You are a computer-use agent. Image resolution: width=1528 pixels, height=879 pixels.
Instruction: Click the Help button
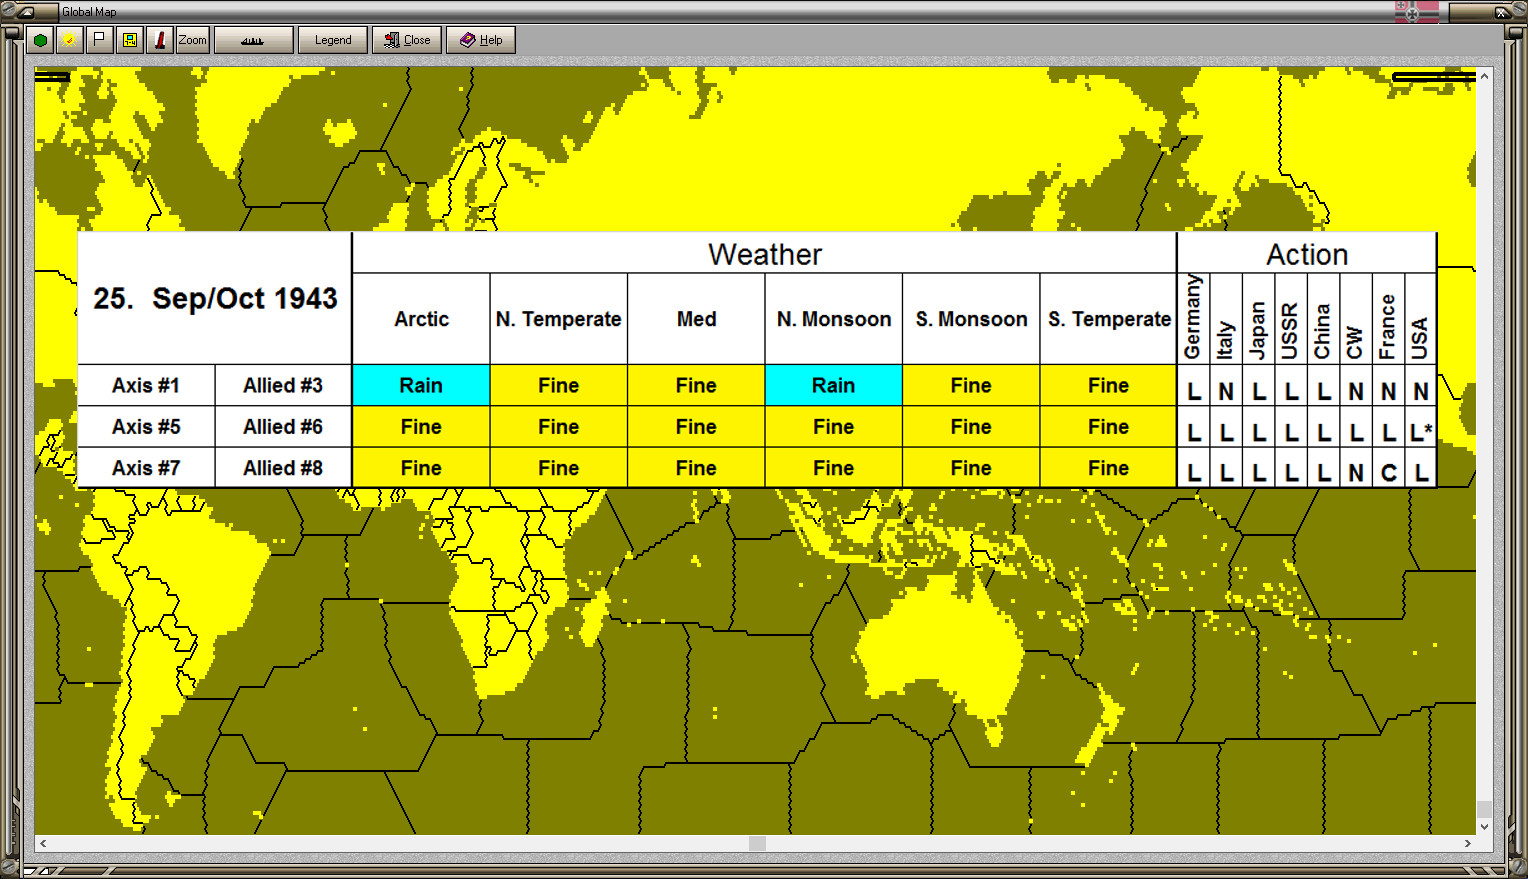click(x=480, y=40)
